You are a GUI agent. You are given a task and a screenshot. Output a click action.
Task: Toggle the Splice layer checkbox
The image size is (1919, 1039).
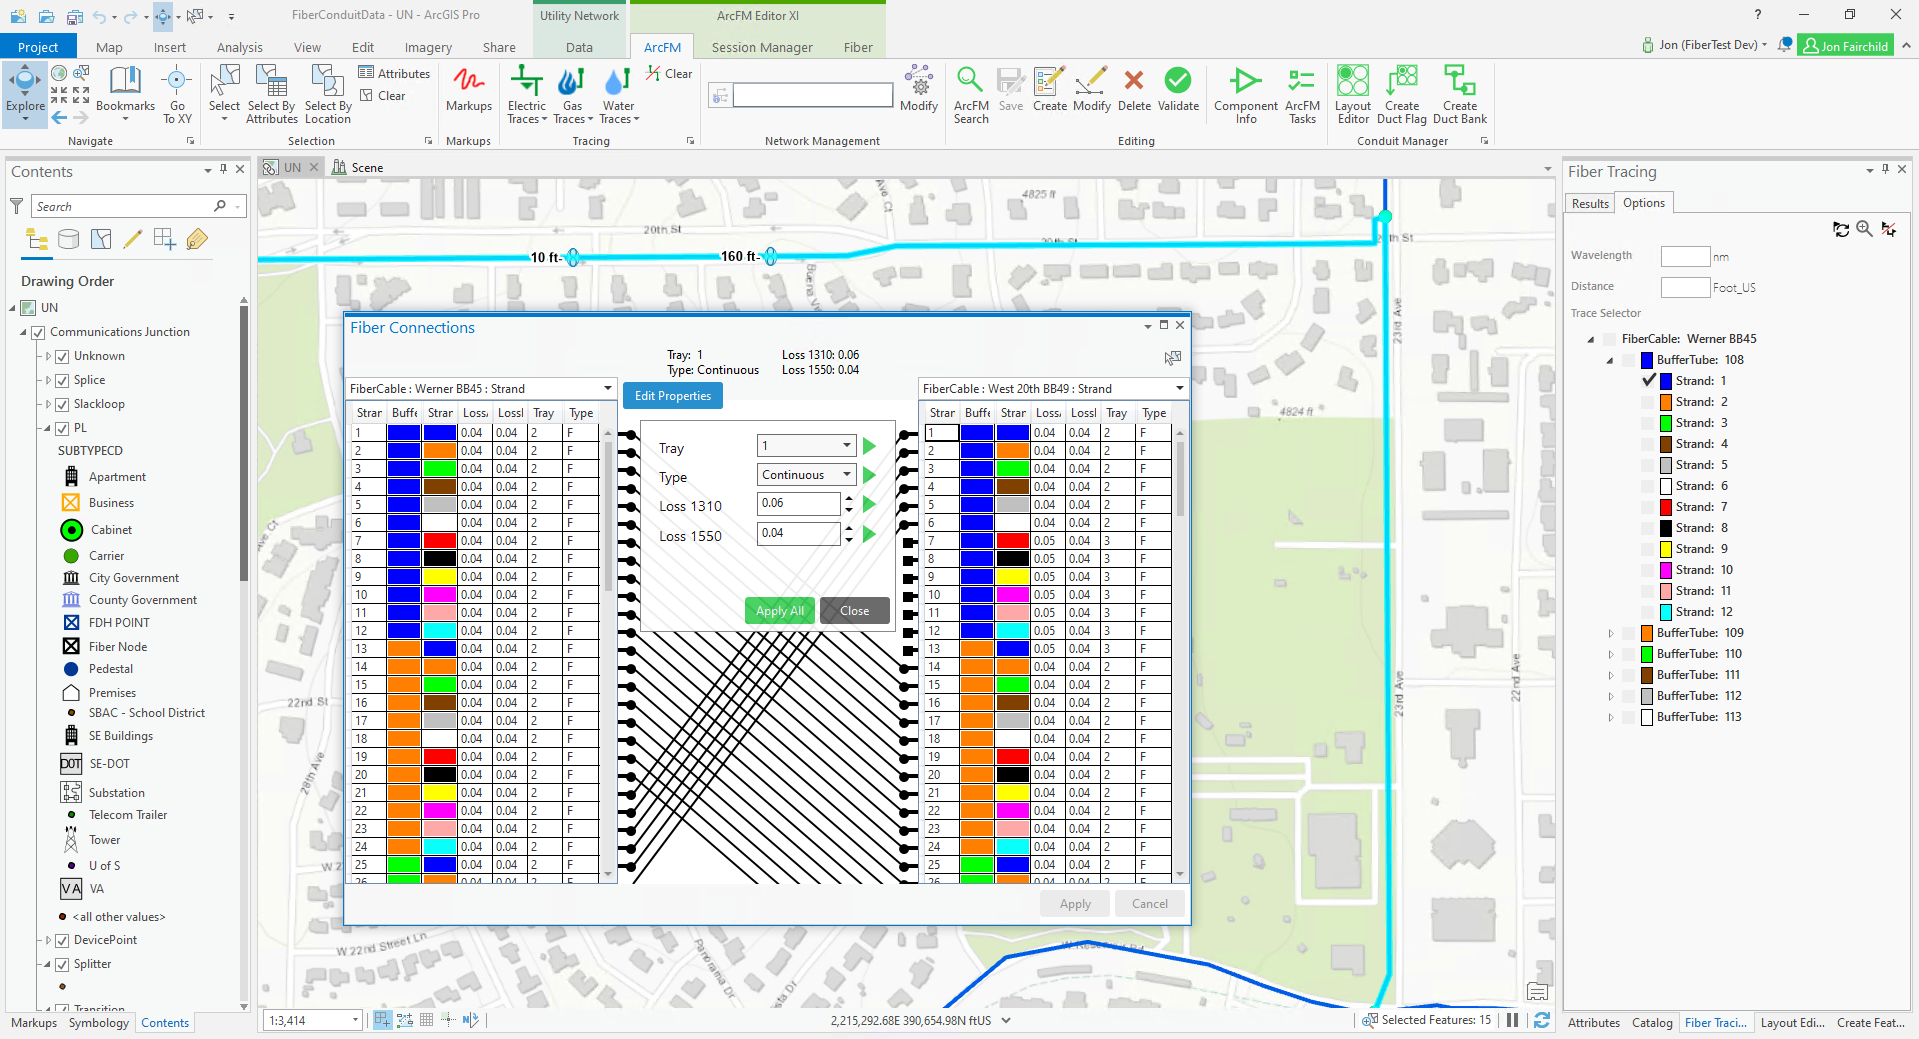coord(62,380)
